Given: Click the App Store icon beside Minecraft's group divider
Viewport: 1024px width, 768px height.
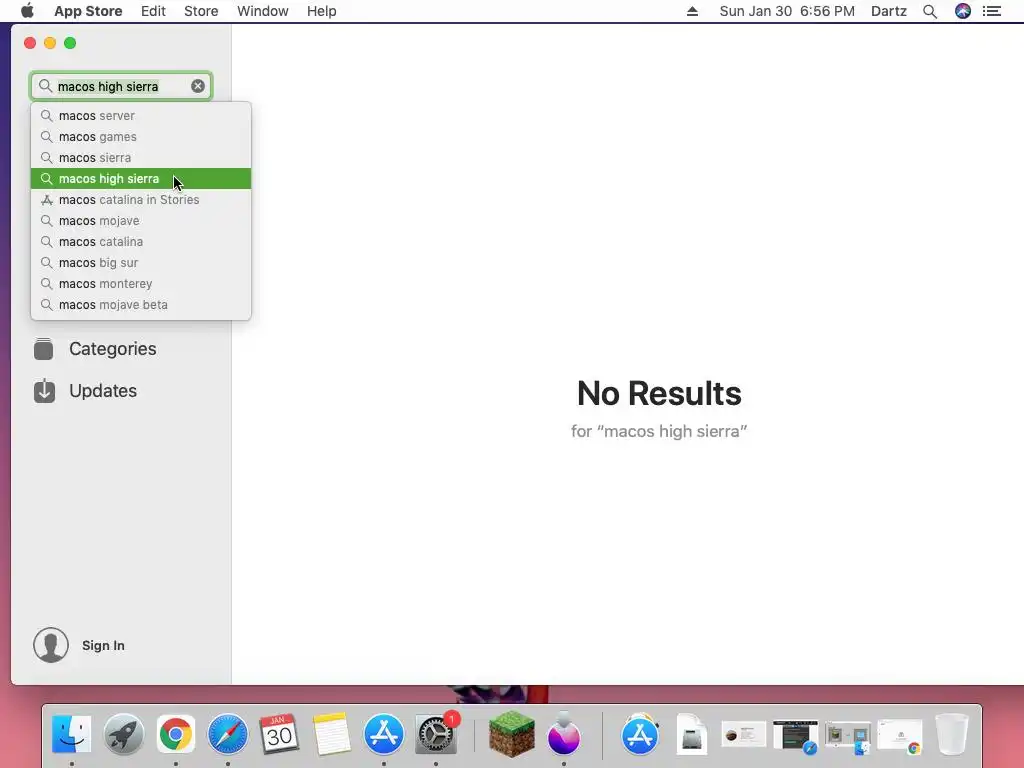Looking at the screenshot, I should (x=639, y=734).
